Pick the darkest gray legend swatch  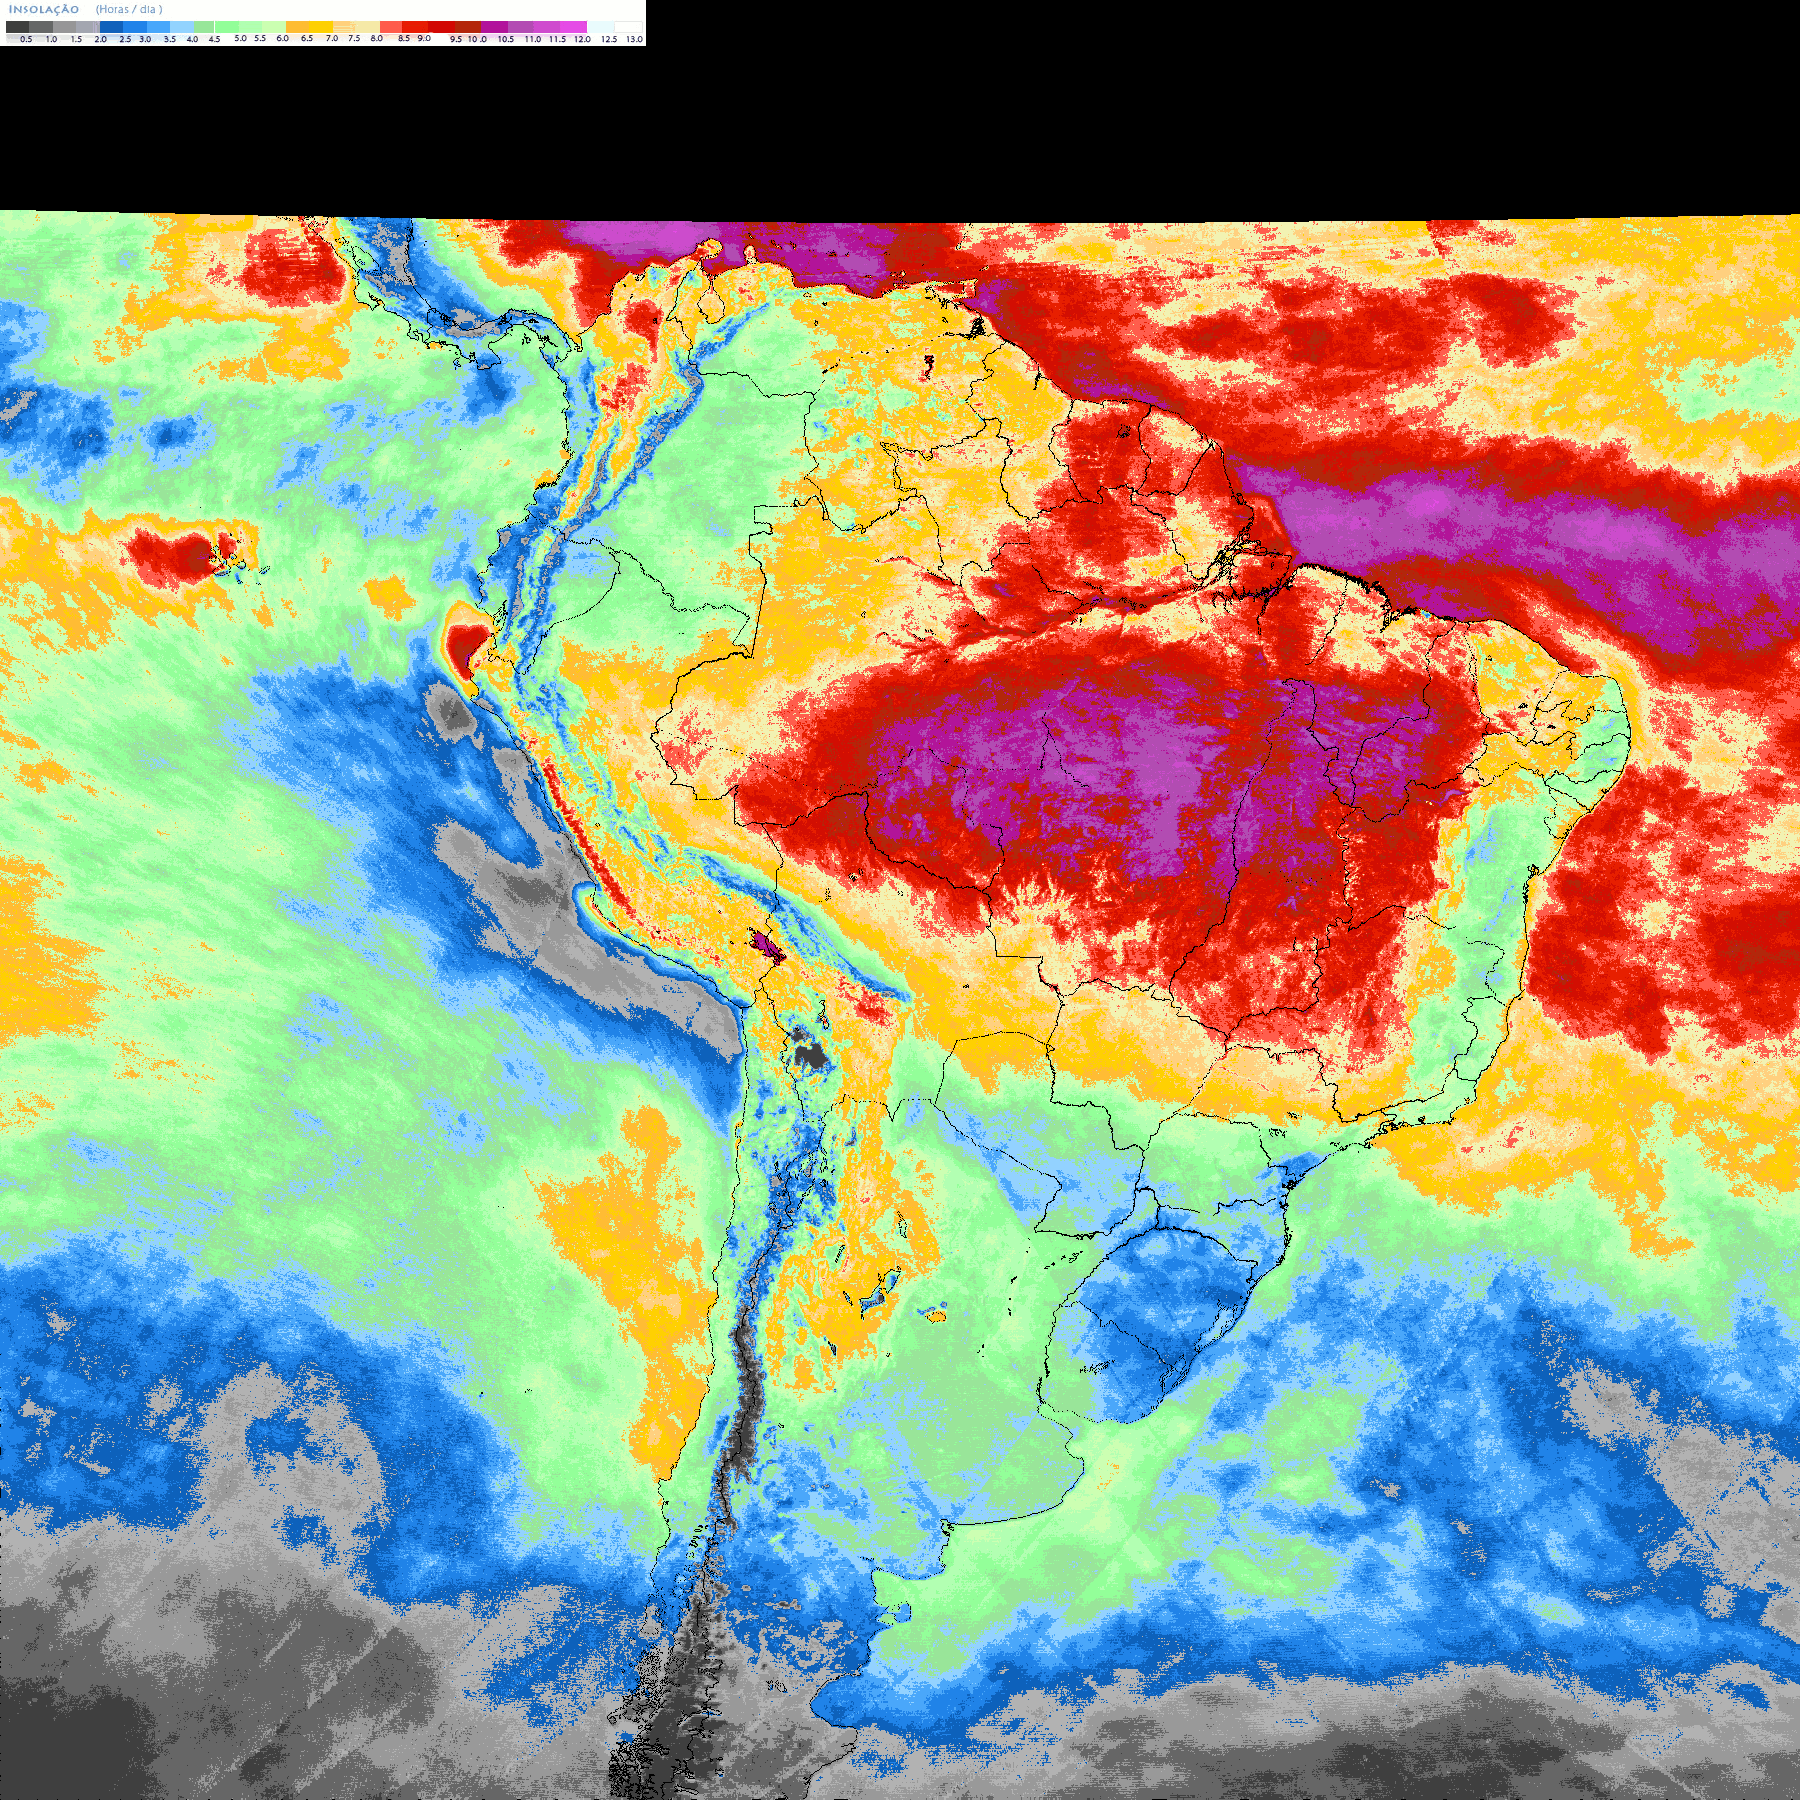pyautogui.click(x=17, y=27)
